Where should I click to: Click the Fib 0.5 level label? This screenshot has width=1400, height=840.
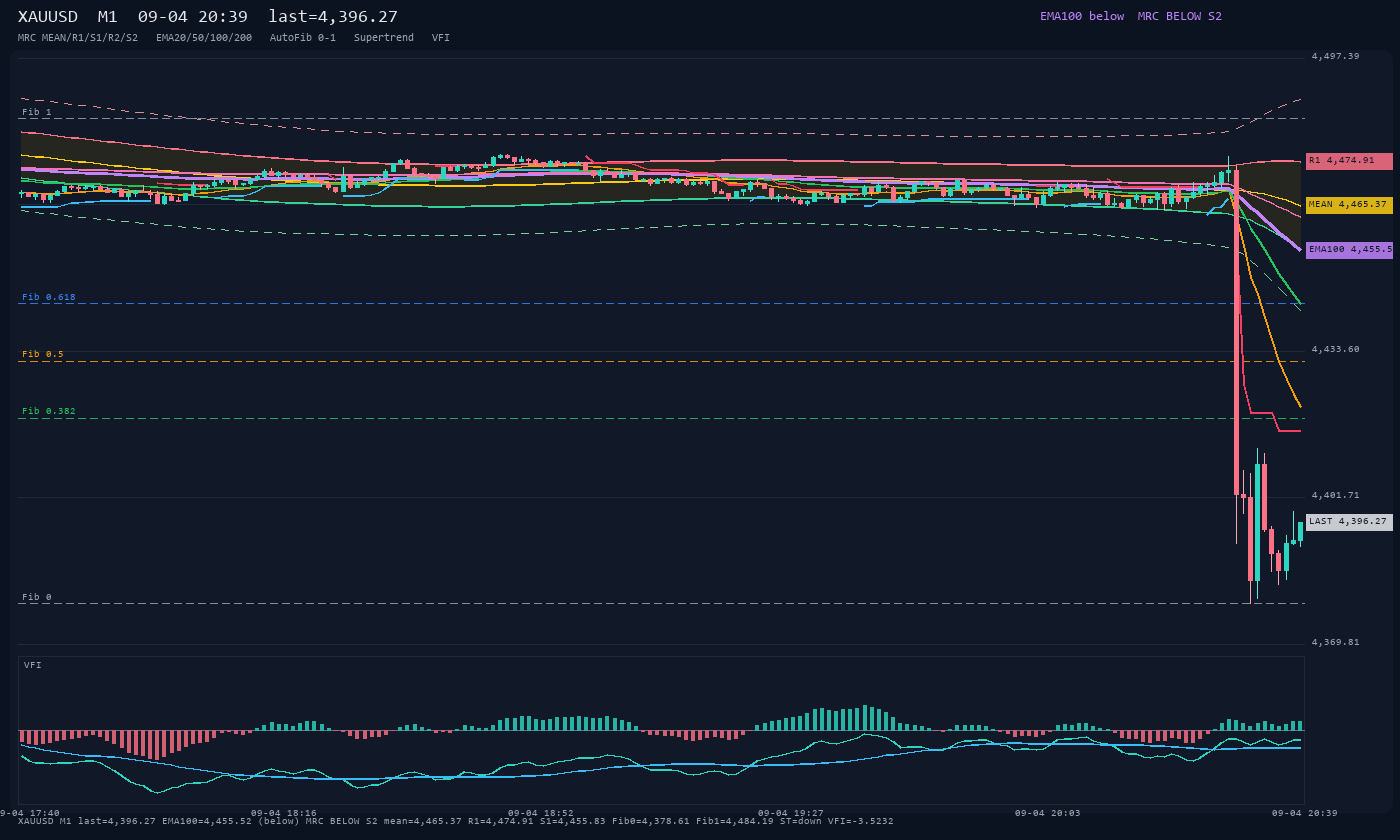pyautogui.click(x=43, y=354)
